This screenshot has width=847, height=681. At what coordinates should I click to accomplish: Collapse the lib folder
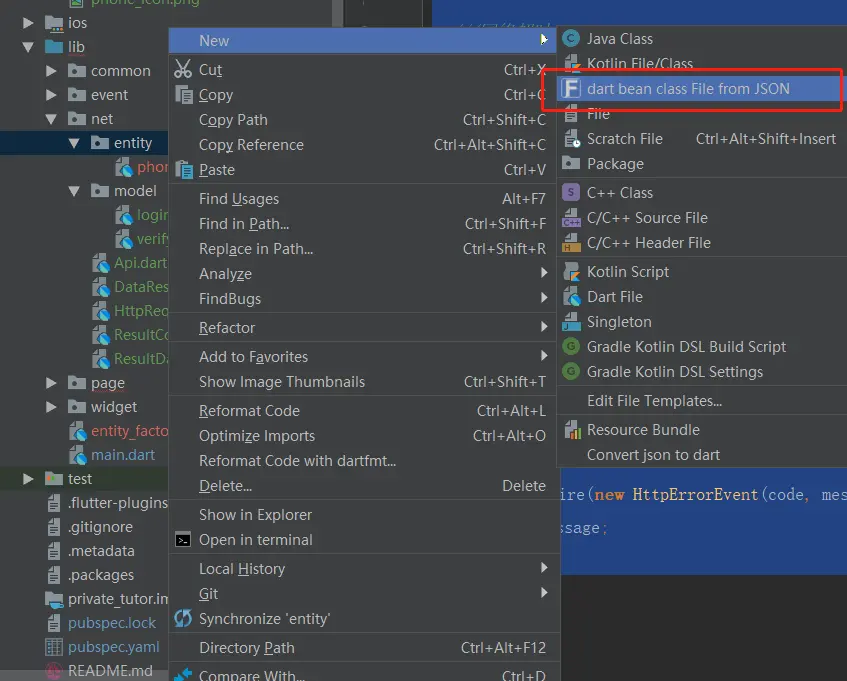28,47
